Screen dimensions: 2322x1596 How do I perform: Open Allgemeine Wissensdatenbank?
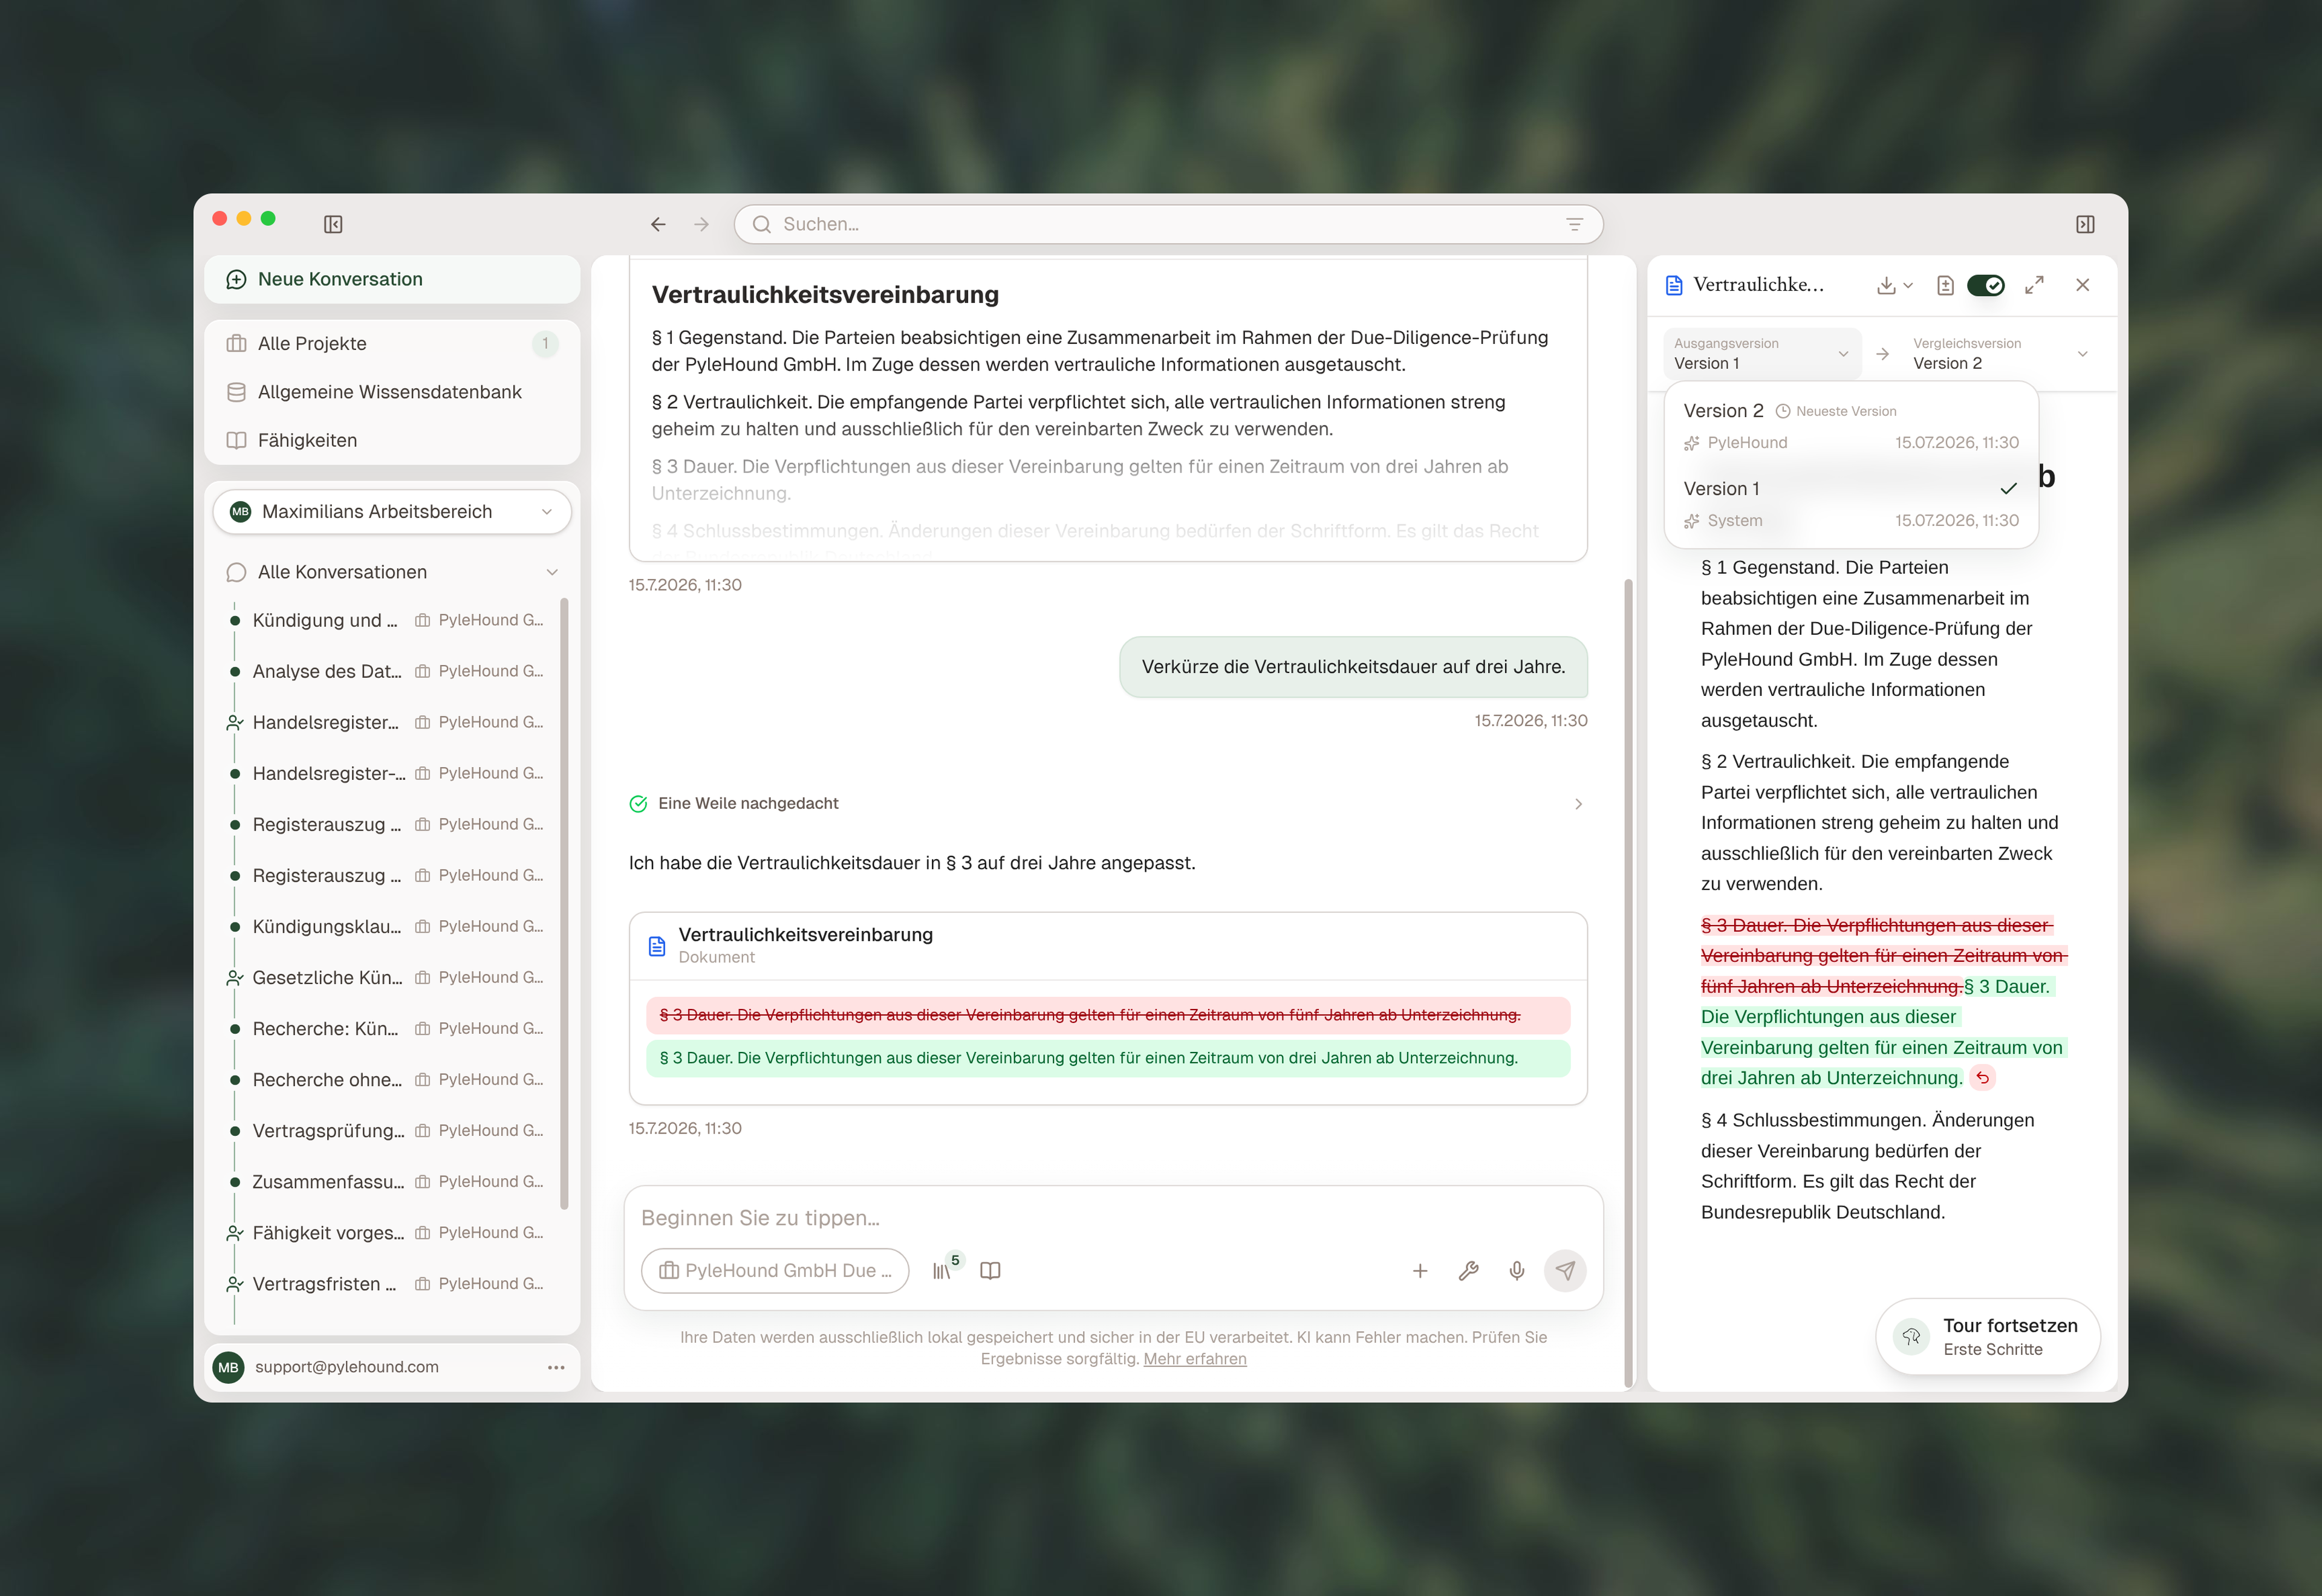coord(392,392)
